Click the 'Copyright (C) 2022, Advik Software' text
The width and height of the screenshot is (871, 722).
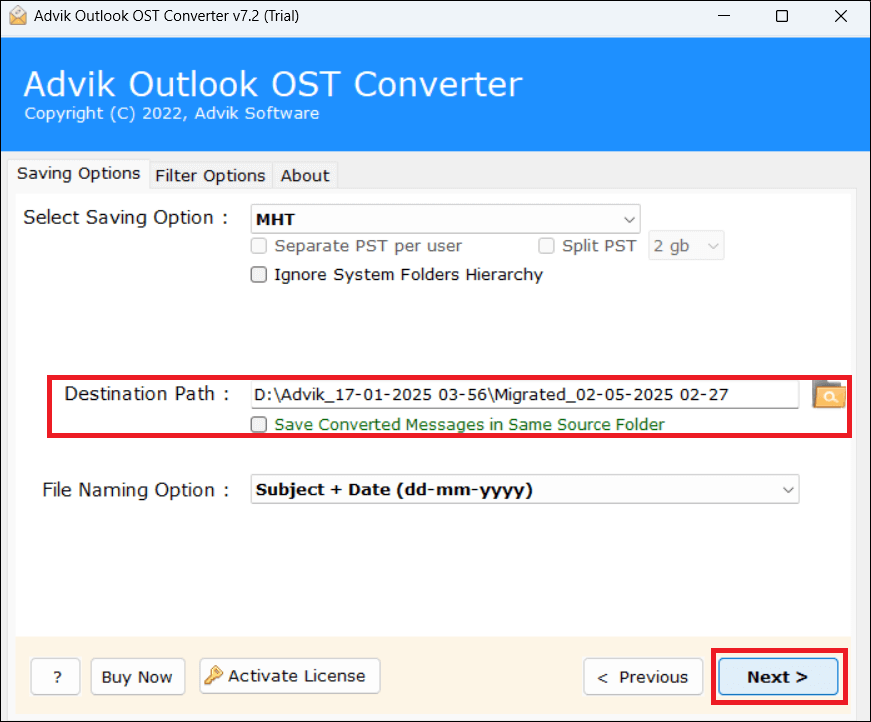pyautogui.click(x=172, y=113)
